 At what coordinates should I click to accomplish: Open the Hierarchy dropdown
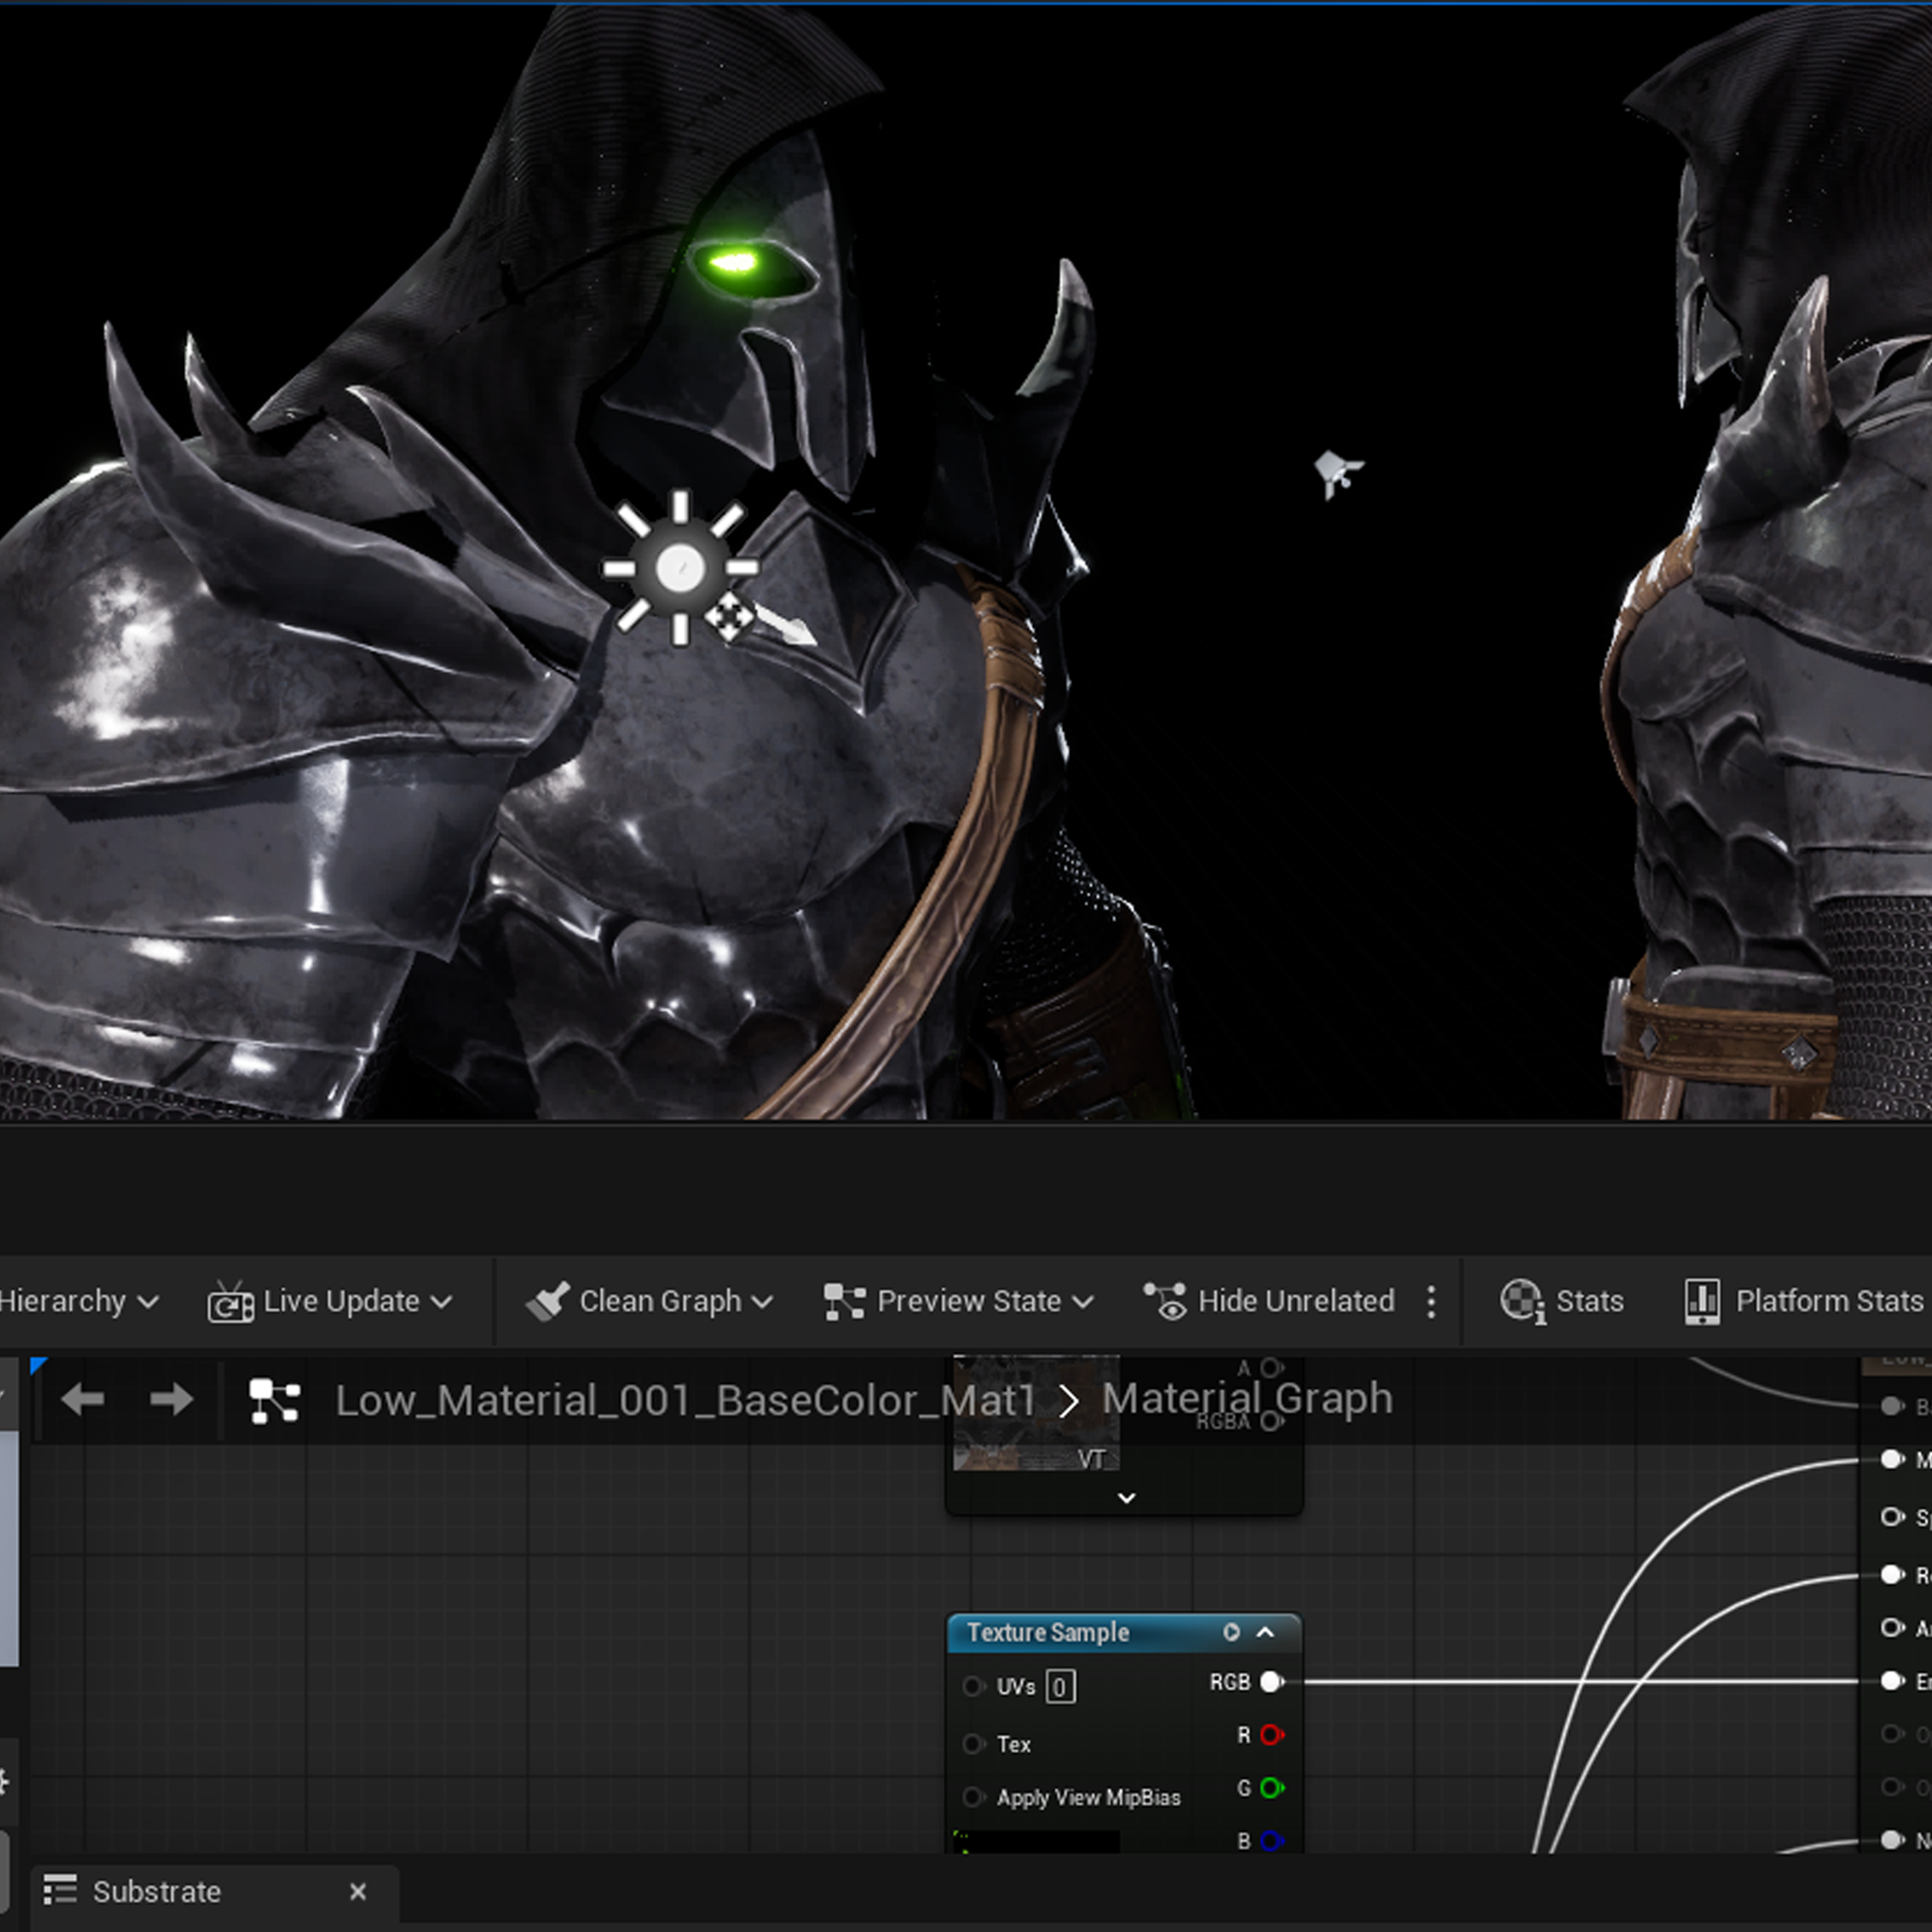pyautogui.click(x=79, y=1301)
